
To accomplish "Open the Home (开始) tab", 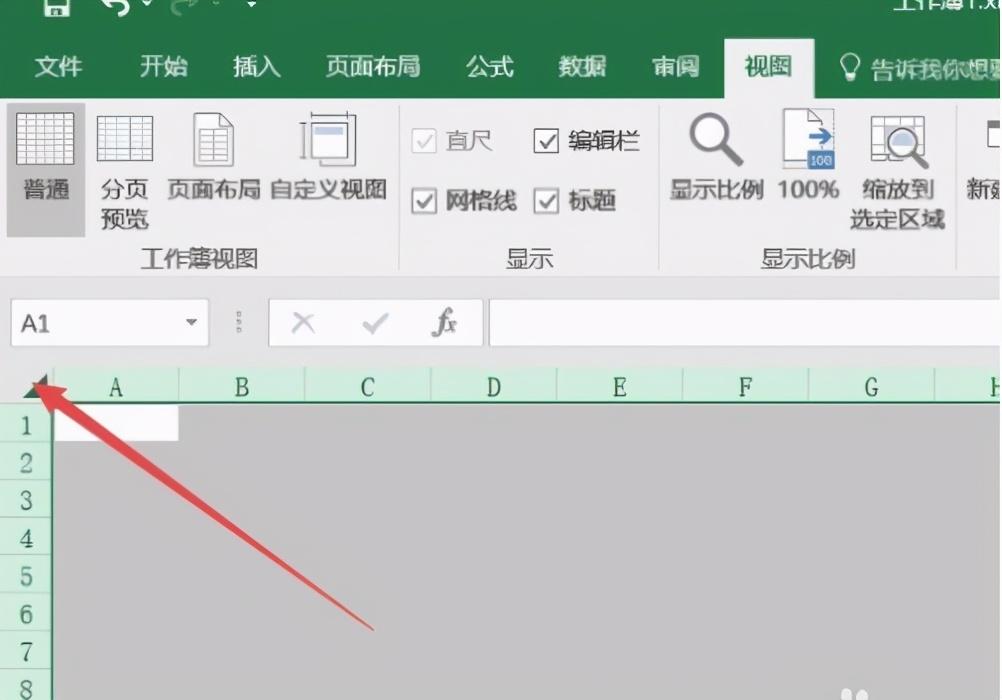I will (164, 66).
